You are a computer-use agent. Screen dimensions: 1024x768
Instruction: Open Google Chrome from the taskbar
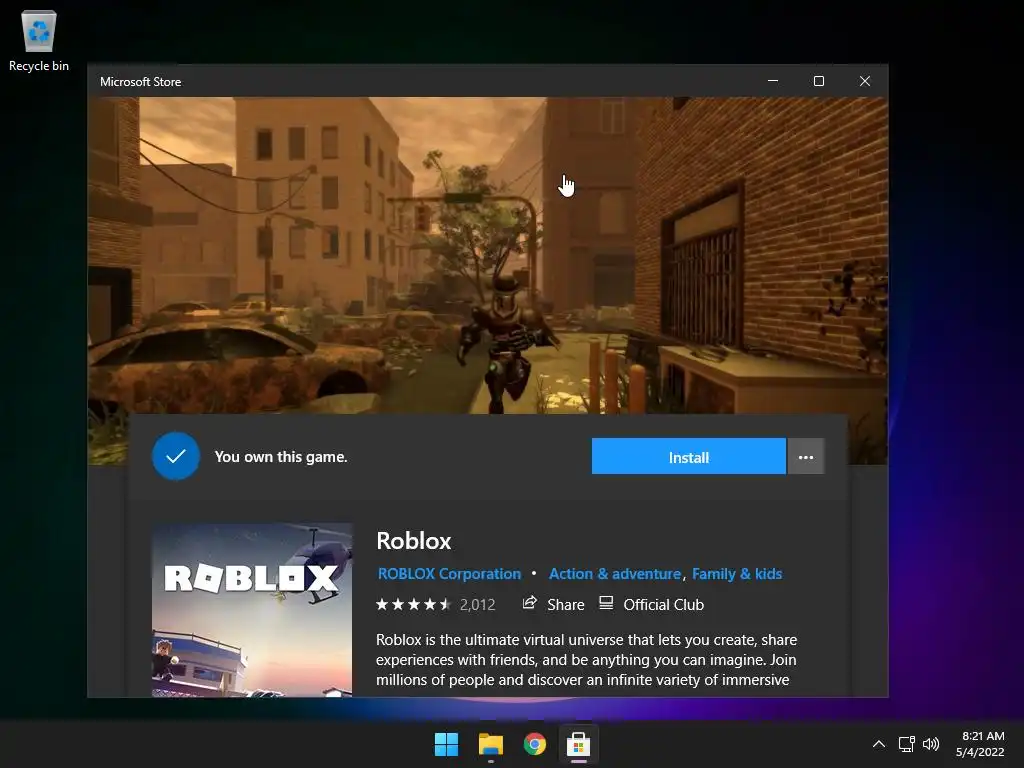(535, 744)
